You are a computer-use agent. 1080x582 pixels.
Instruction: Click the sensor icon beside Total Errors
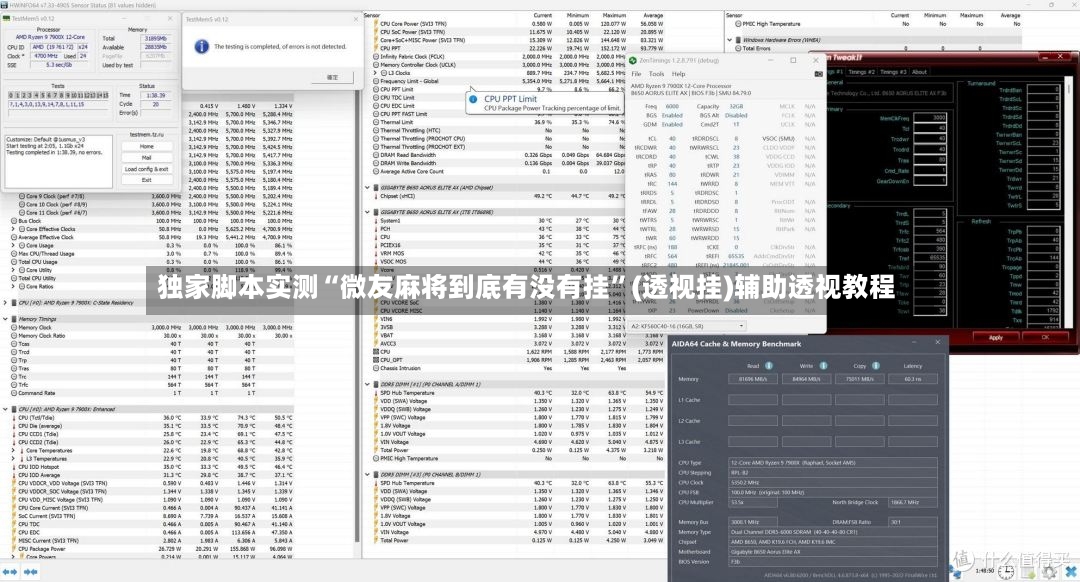pos(738,48)
